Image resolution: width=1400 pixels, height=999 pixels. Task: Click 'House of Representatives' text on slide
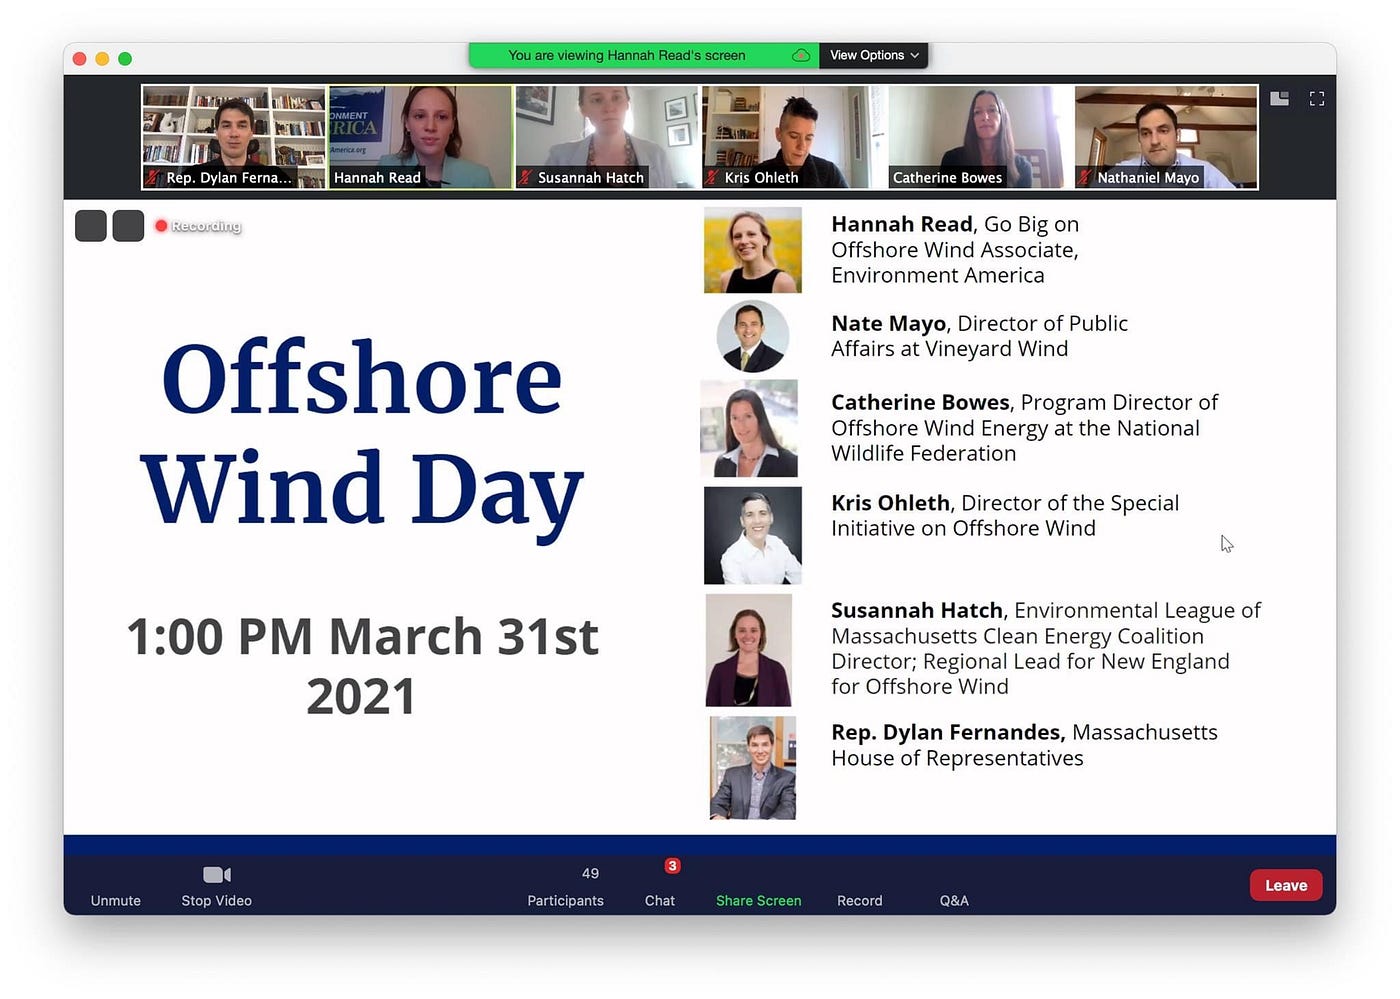coord(957,758)
